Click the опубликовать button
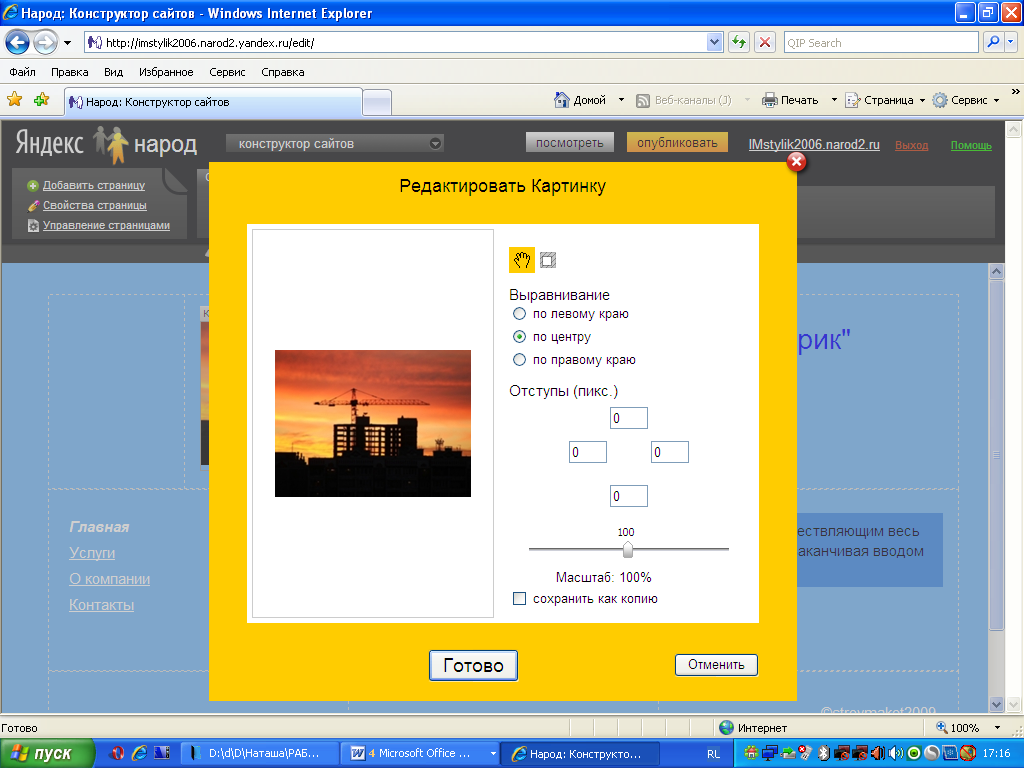This screenshot has height=768, width=1024. (677, 142)
